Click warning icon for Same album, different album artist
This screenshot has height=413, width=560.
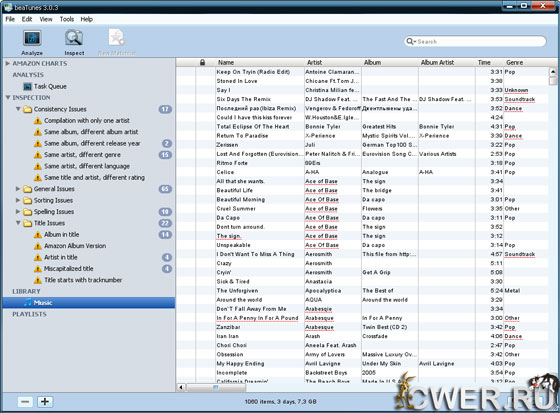38,132
